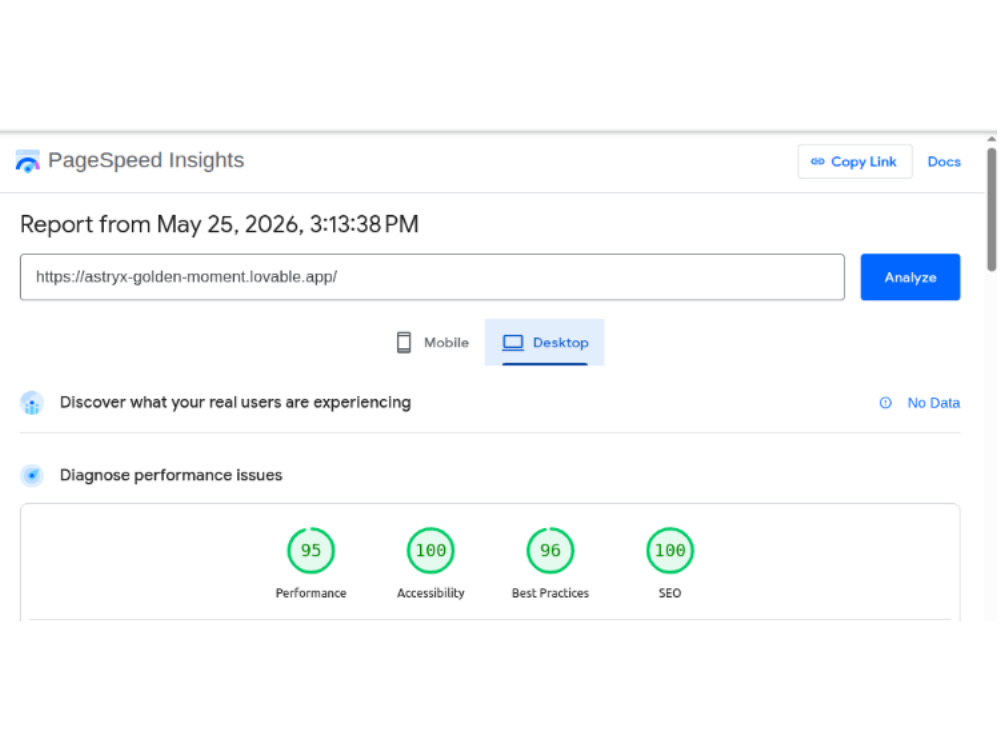Click the Best Practices label
Viewport: 1000px width, 750px height.
pyautogui.click(x=550, y=593)
